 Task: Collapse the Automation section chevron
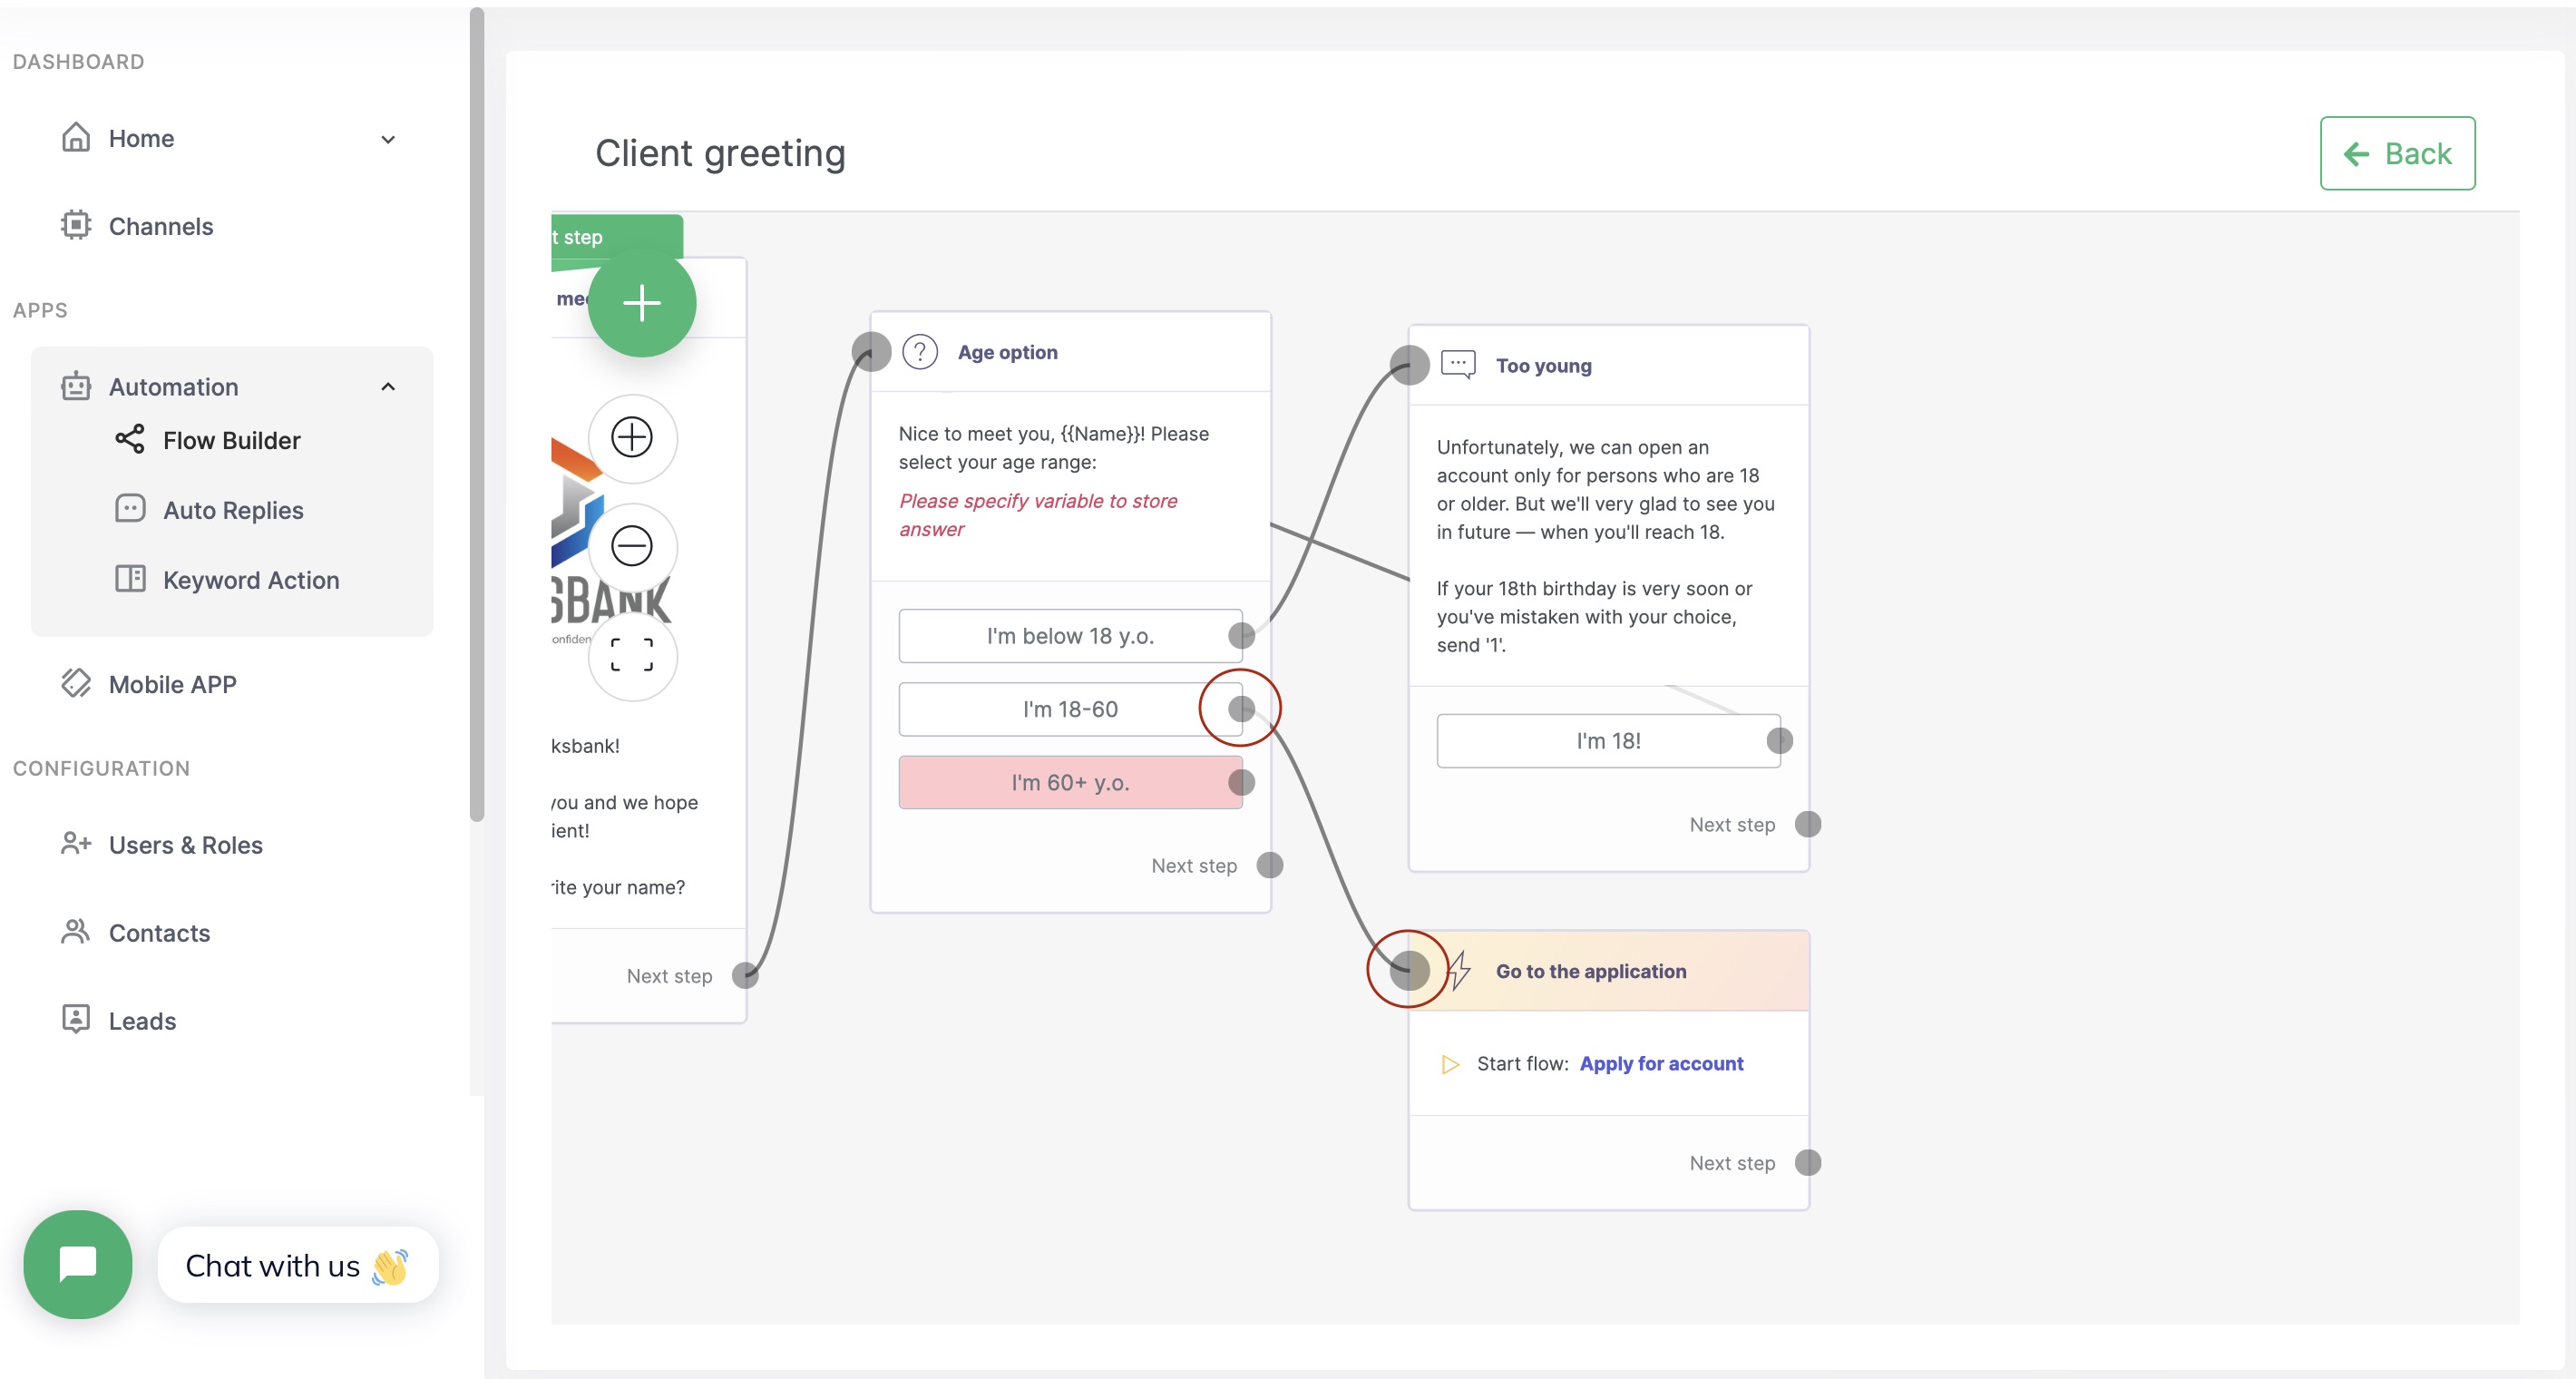(x=388, y=387)
